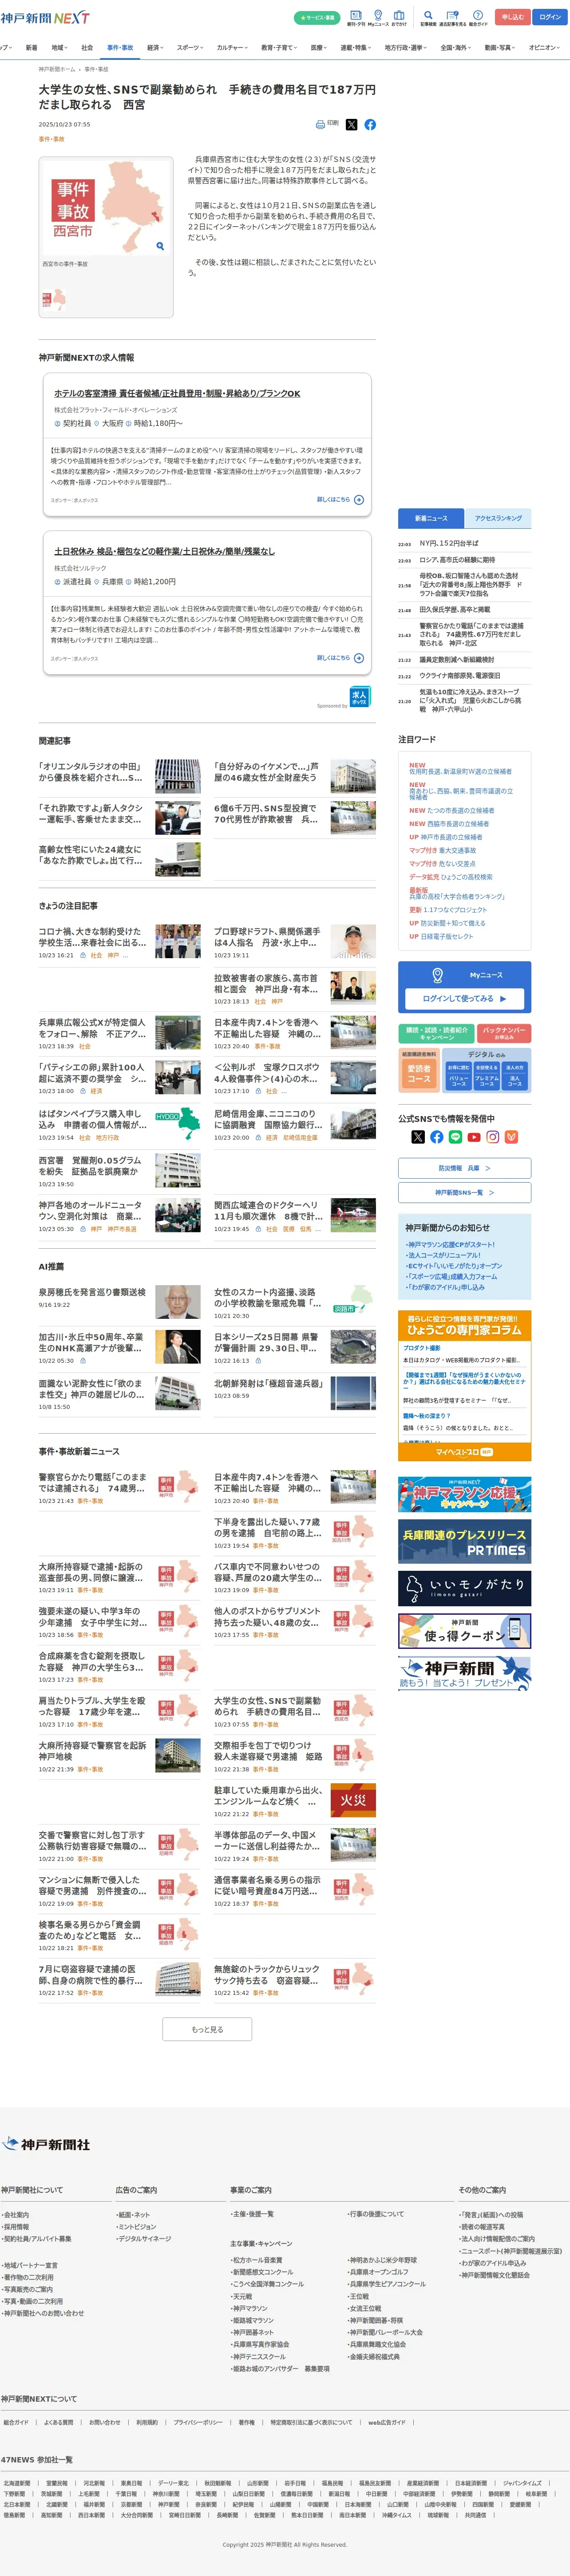Open the プライバシーポリシー footer link
The image size is (570, 2576).
pos(198,2422)
